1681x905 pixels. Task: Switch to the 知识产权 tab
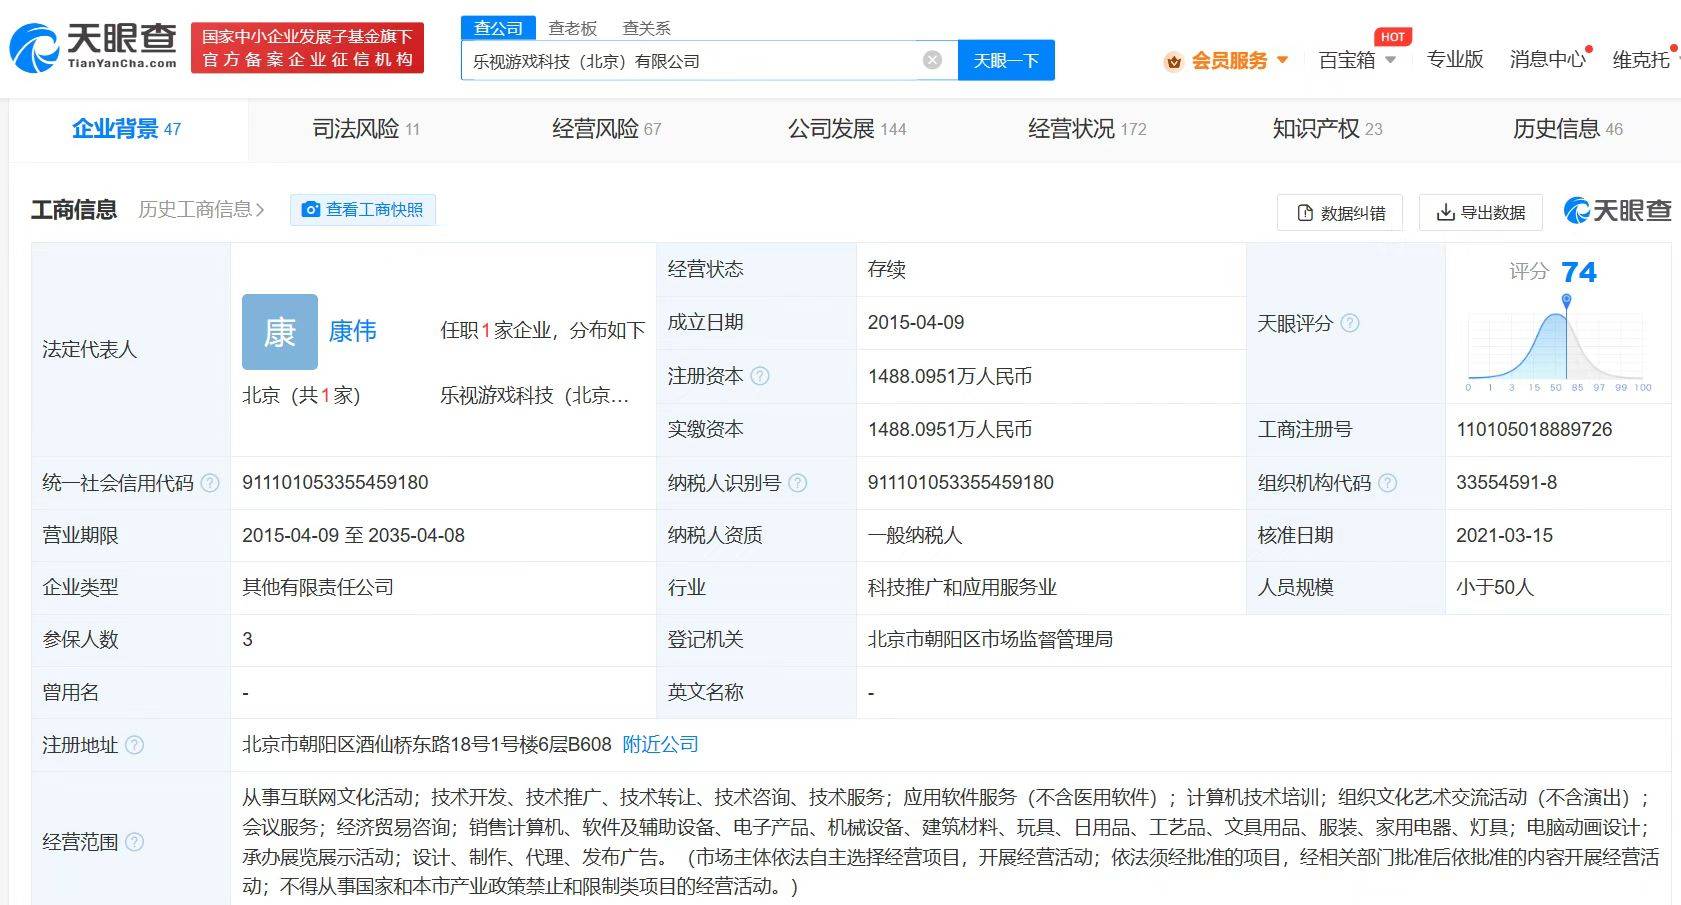pyautogui.click(x=1327, y=129)
